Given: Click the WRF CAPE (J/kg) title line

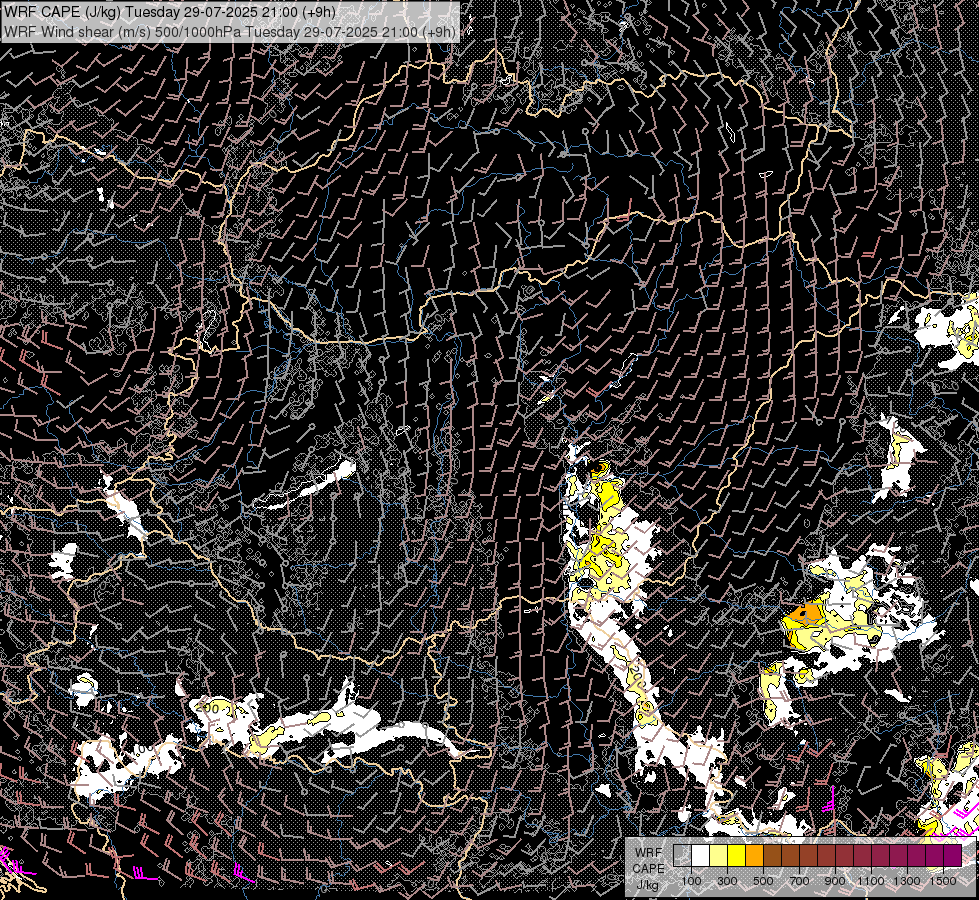Looking at the screenshot, I should coord(170,11).
